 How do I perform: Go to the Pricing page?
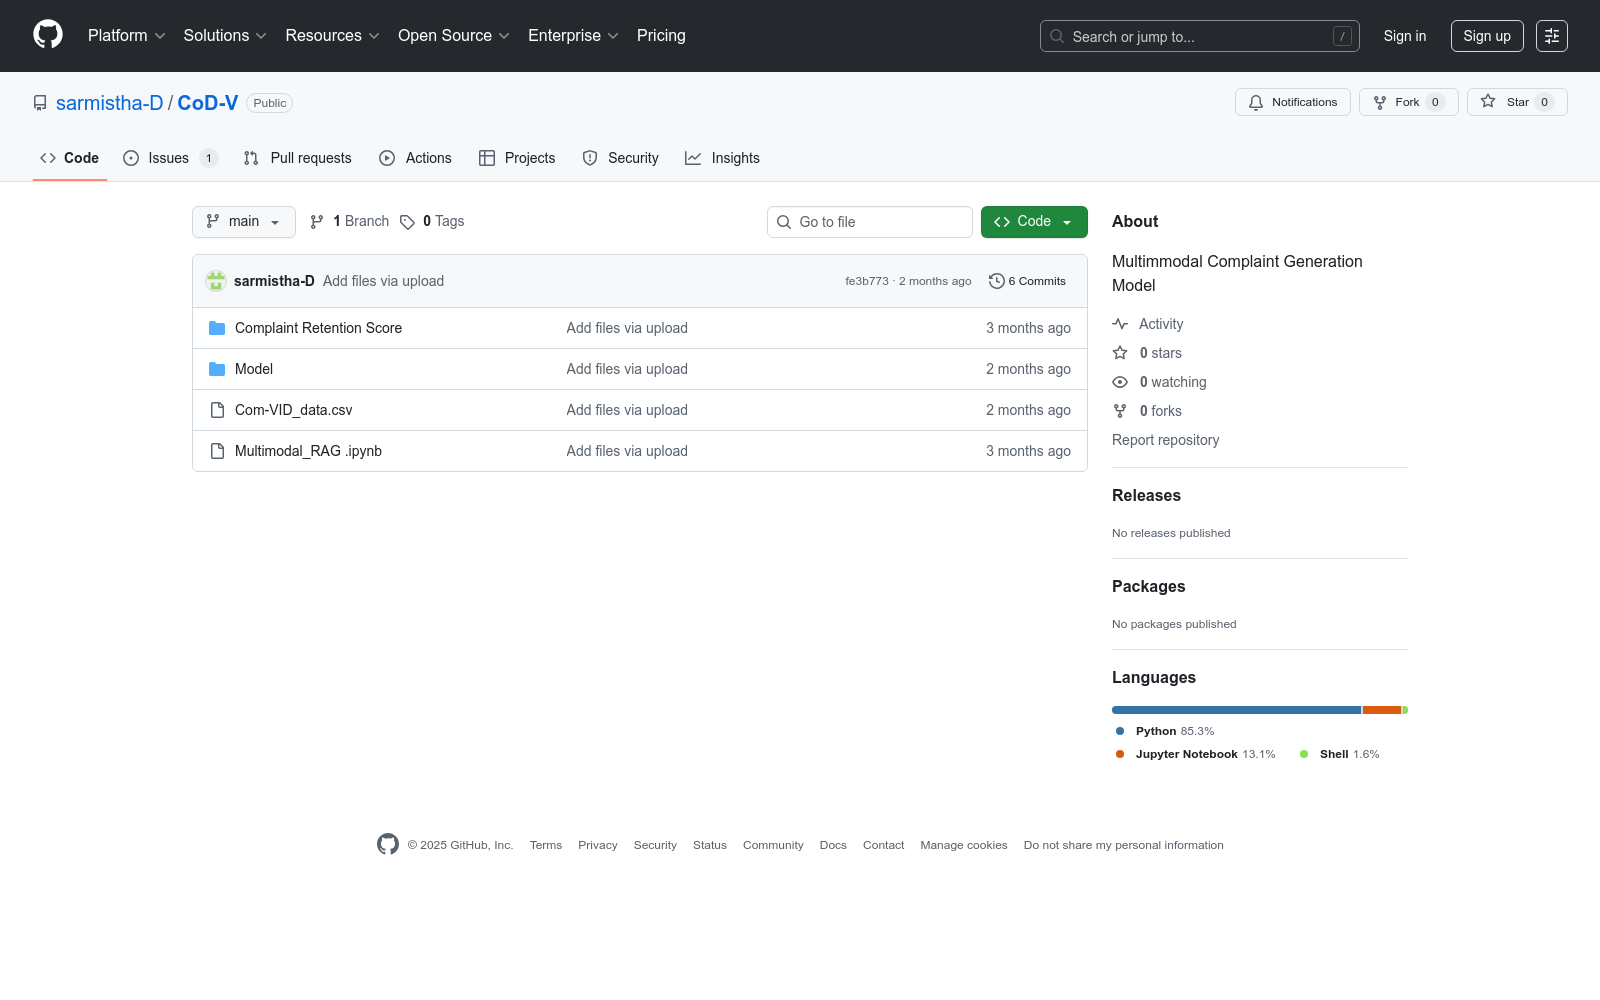click(661, 35)
